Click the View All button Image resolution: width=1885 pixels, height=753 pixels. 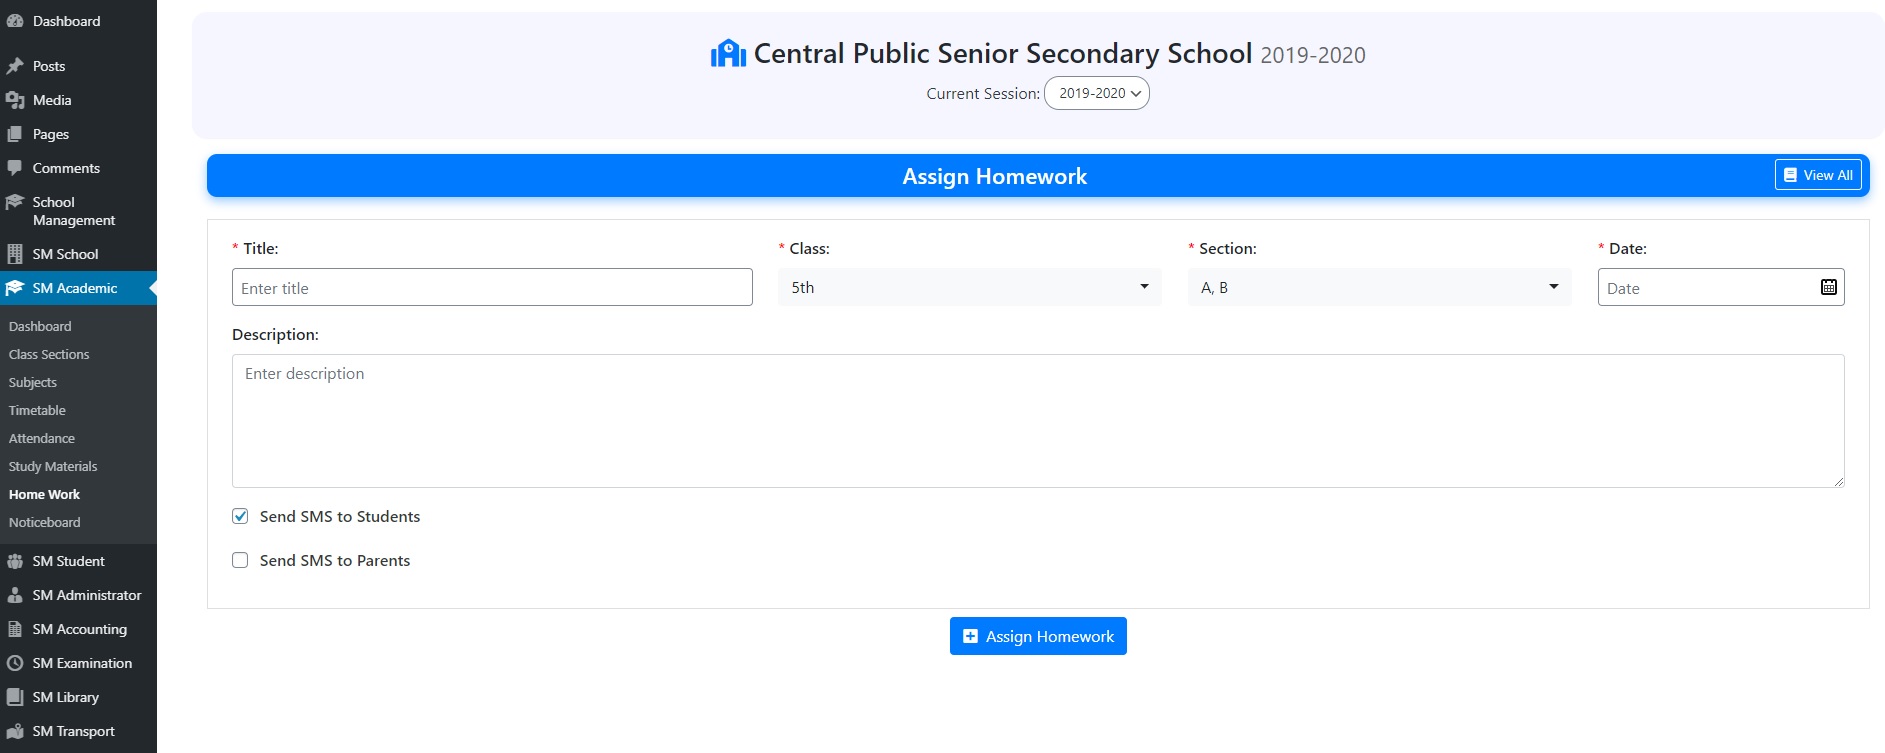coord(1818,175)
